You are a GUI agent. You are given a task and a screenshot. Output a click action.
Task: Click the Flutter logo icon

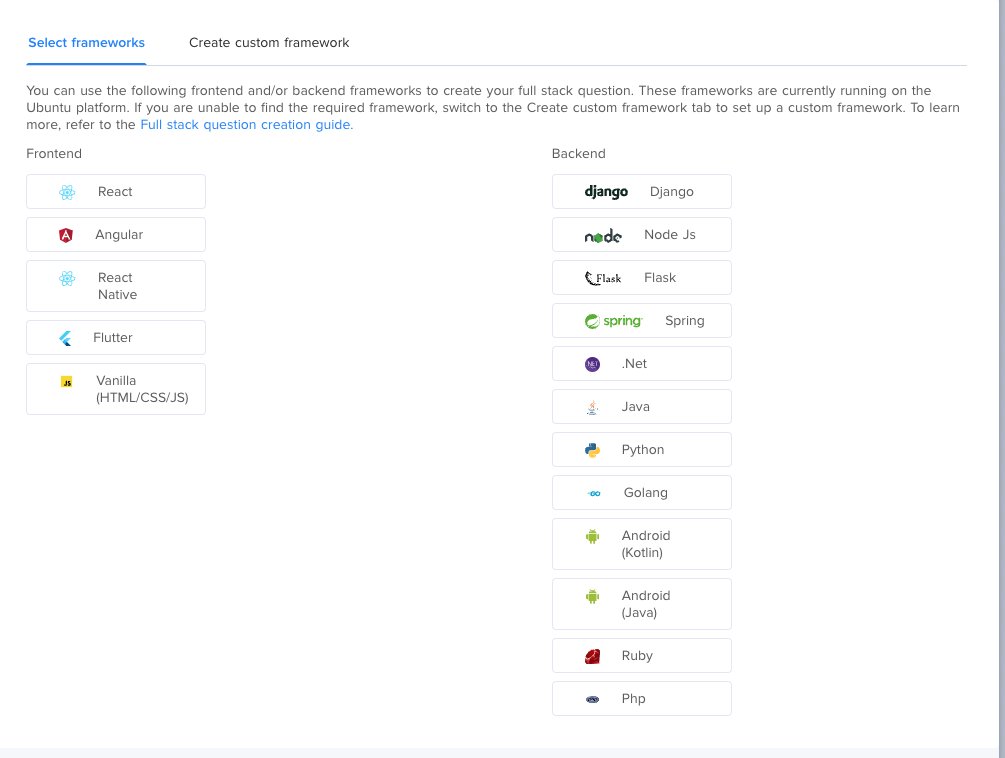pyautogui.click(x=65, y=338)
